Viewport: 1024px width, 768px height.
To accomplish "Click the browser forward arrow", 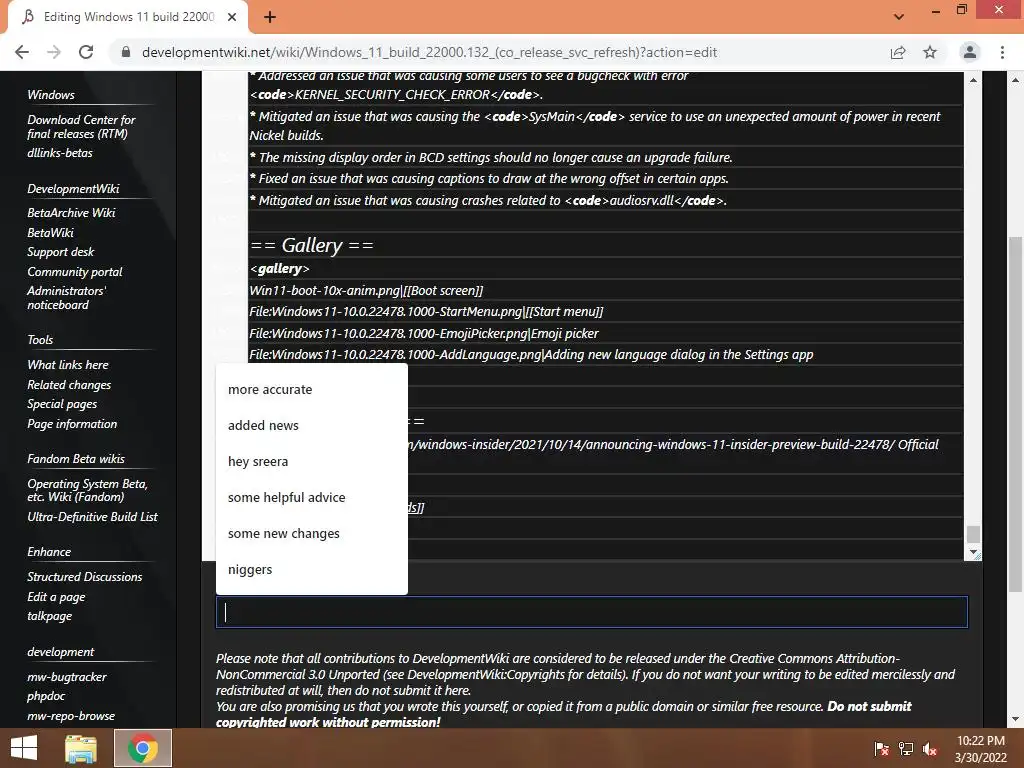I will (54, 52).
